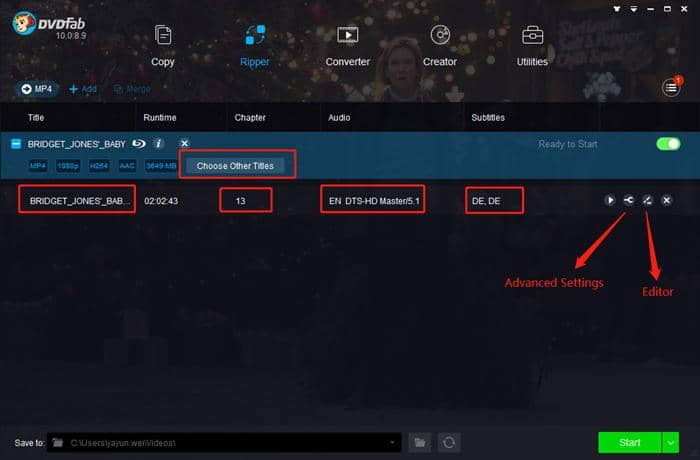This screenshot has height=460, width=700.
Task: Click the 3649 MB size tag
Action: (161, 166)
